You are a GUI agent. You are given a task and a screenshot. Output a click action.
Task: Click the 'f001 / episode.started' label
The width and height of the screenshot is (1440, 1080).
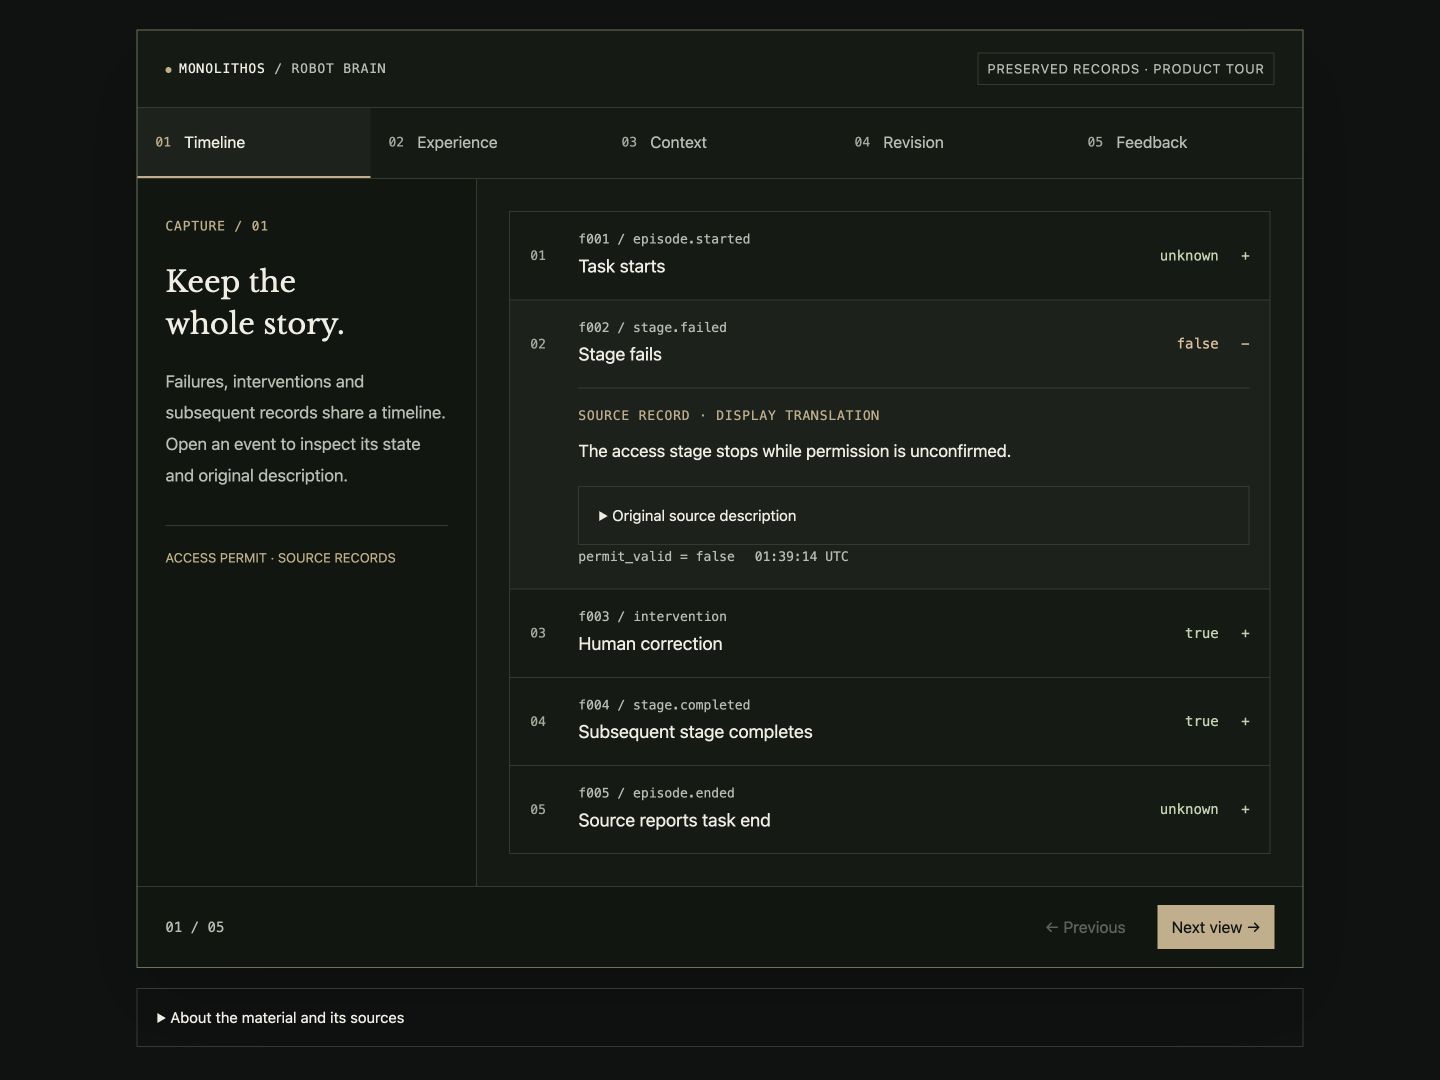coord(664,239)
